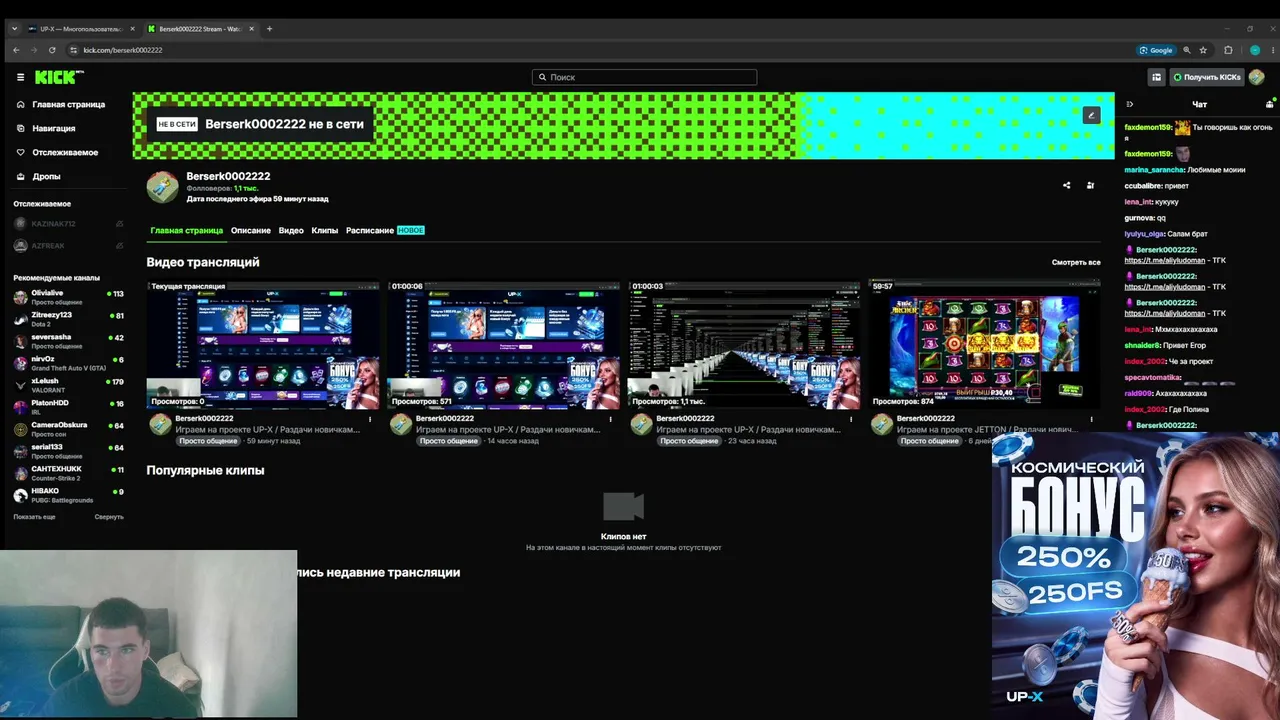Open recommended channel Zitreezy123
1280x720 pixels.
click(x=68, y=319)
